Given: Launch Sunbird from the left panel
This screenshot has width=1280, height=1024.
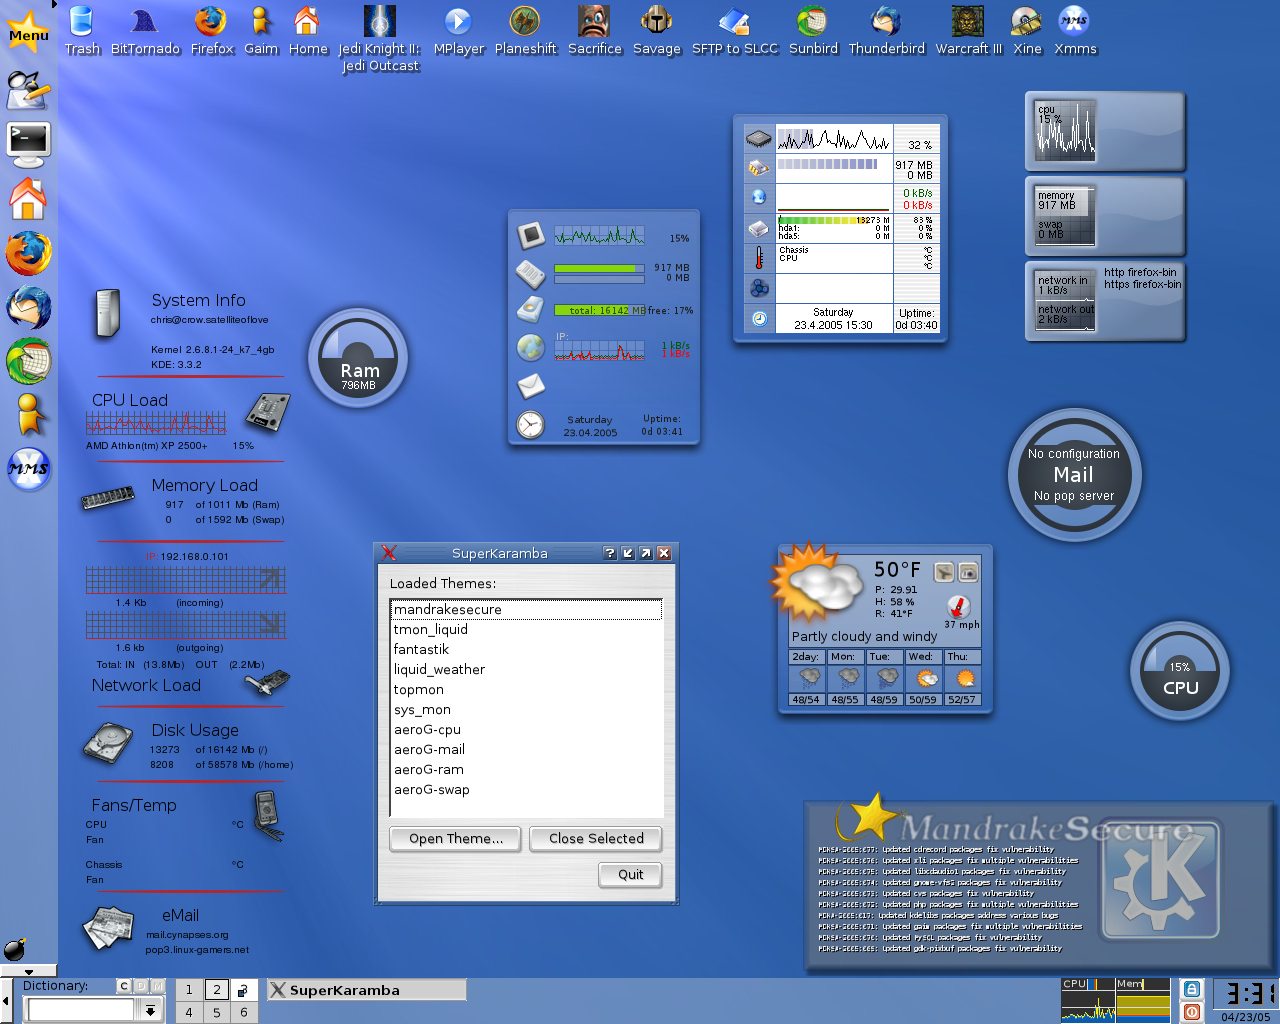Looking at the screenshot, I should pos(28,361).
